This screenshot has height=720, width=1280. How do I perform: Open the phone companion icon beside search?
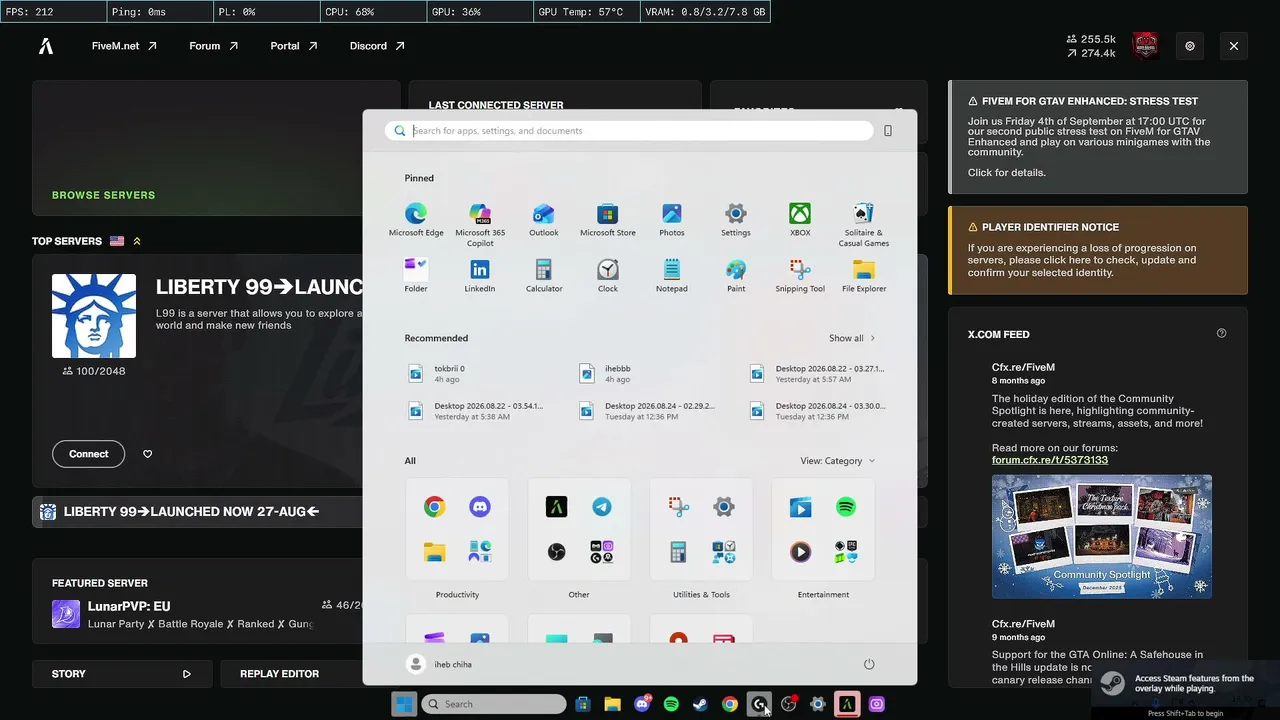tap(888, 131)
